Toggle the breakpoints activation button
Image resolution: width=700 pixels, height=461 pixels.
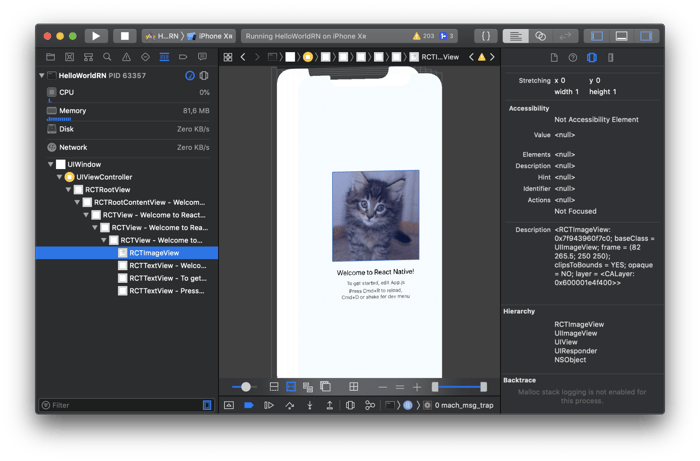[x=249, y=405]
